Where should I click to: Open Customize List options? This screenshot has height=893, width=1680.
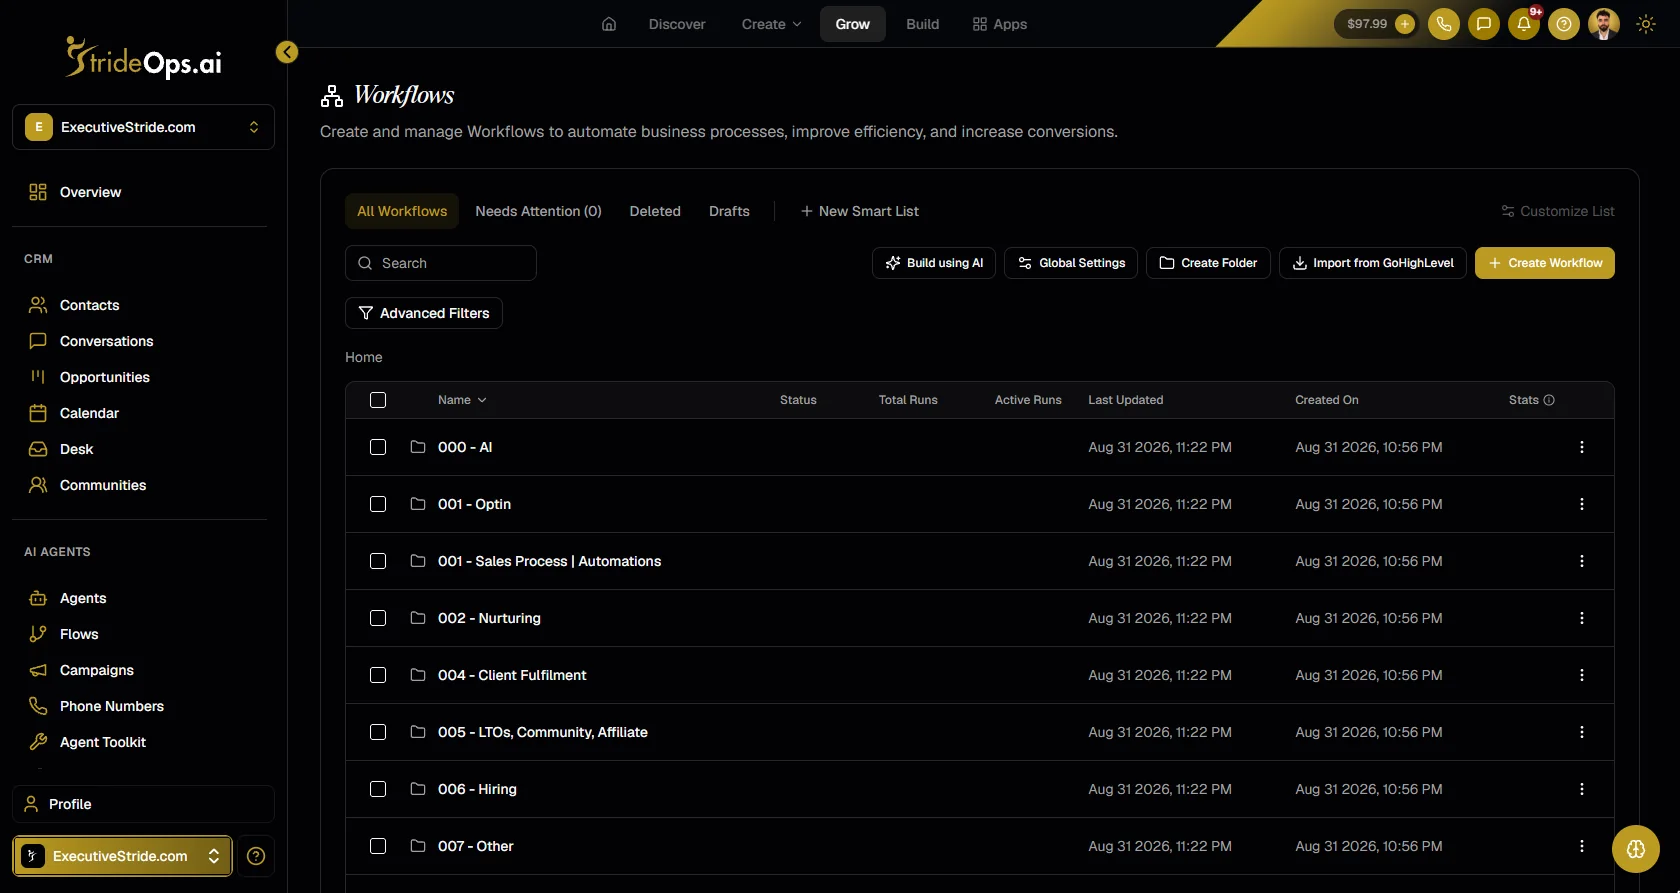(1558, 211)
